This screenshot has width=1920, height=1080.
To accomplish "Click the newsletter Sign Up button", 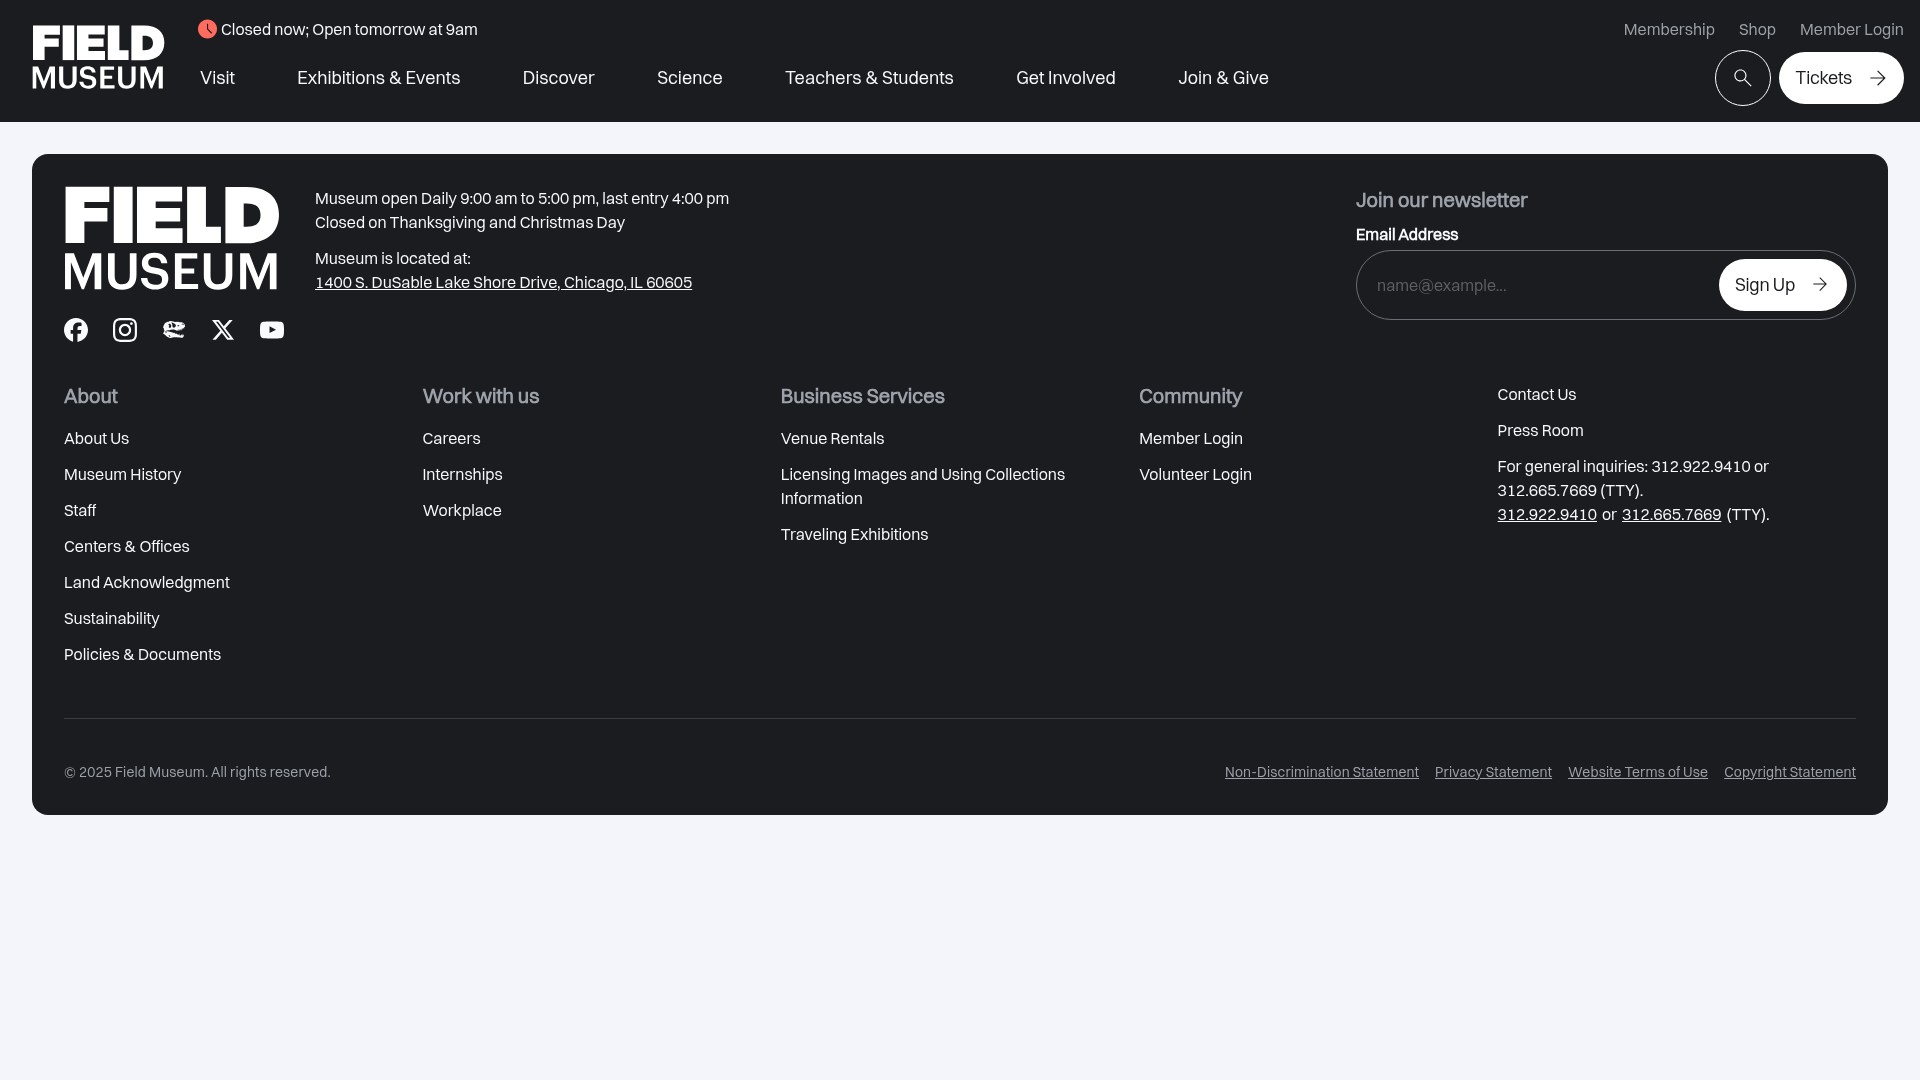I will 1783,285.
